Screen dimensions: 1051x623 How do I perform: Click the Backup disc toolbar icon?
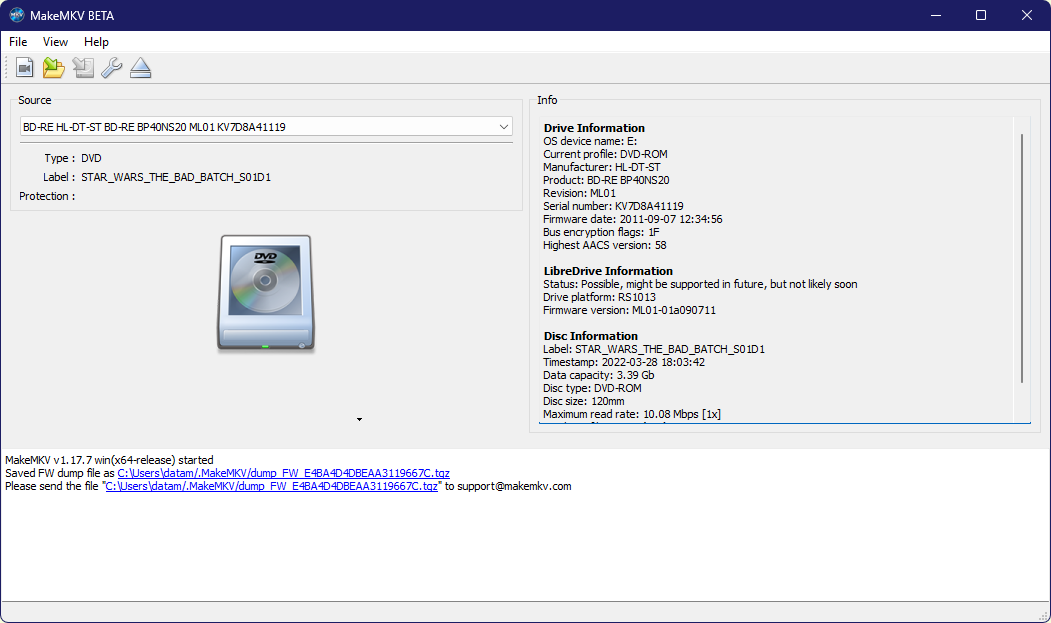coord(83,68)
